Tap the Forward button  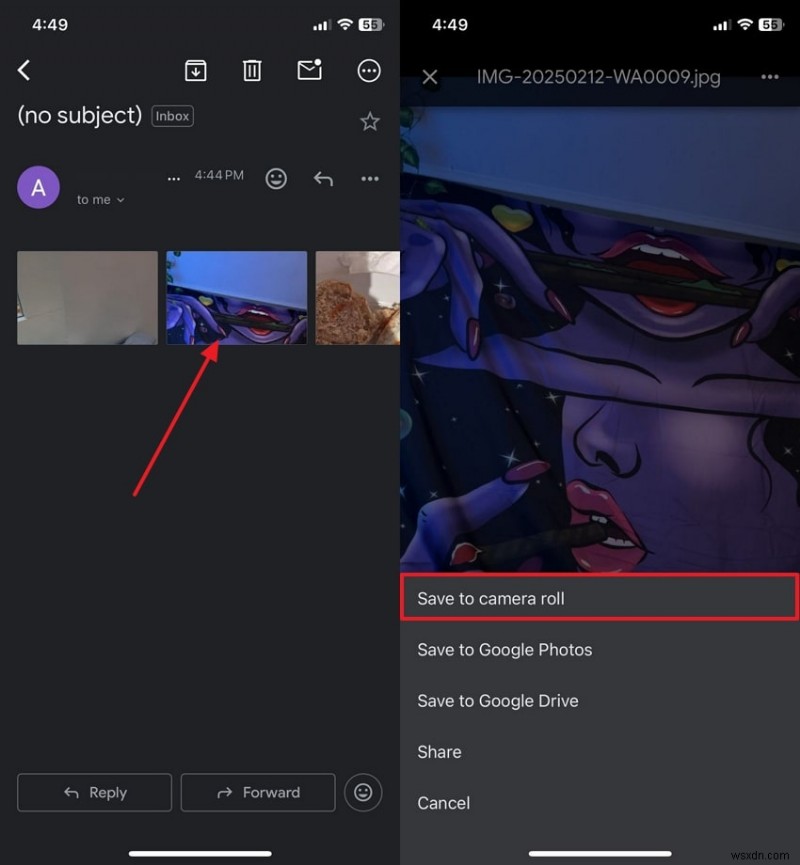click(x=258, y=792)
